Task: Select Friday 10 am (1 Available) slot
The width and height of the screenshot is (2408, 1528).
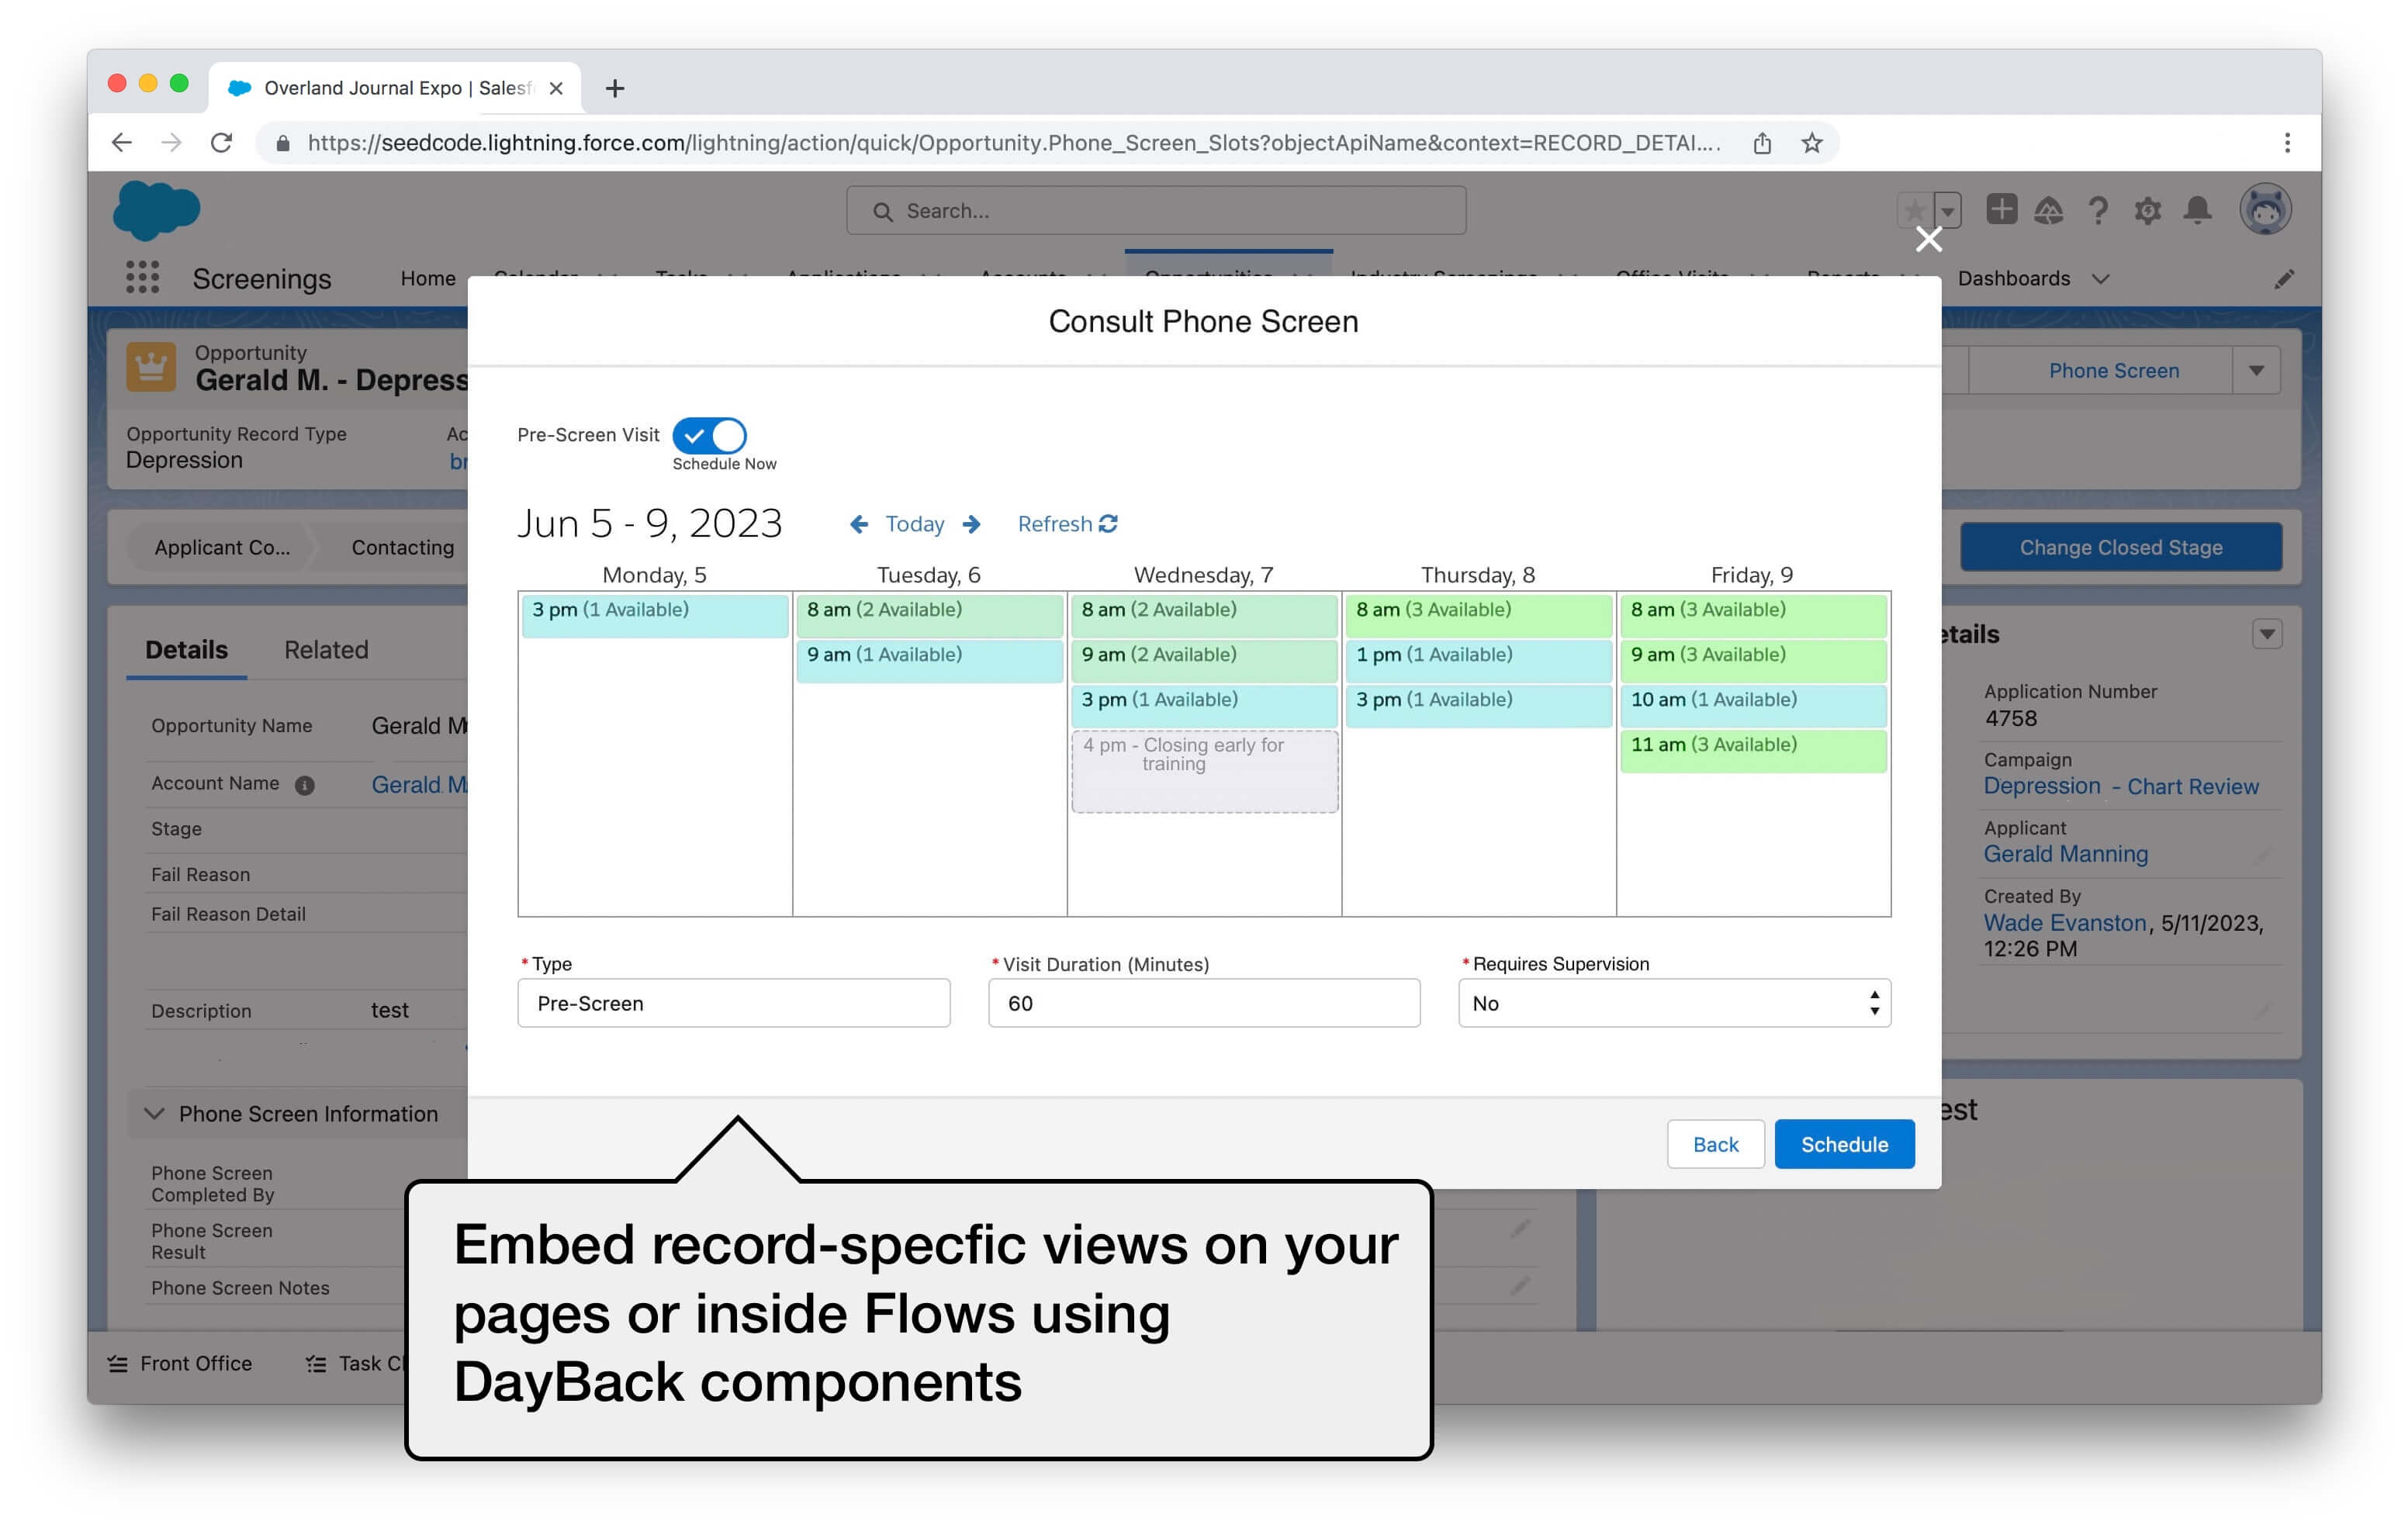Action: coord(1753,705)
